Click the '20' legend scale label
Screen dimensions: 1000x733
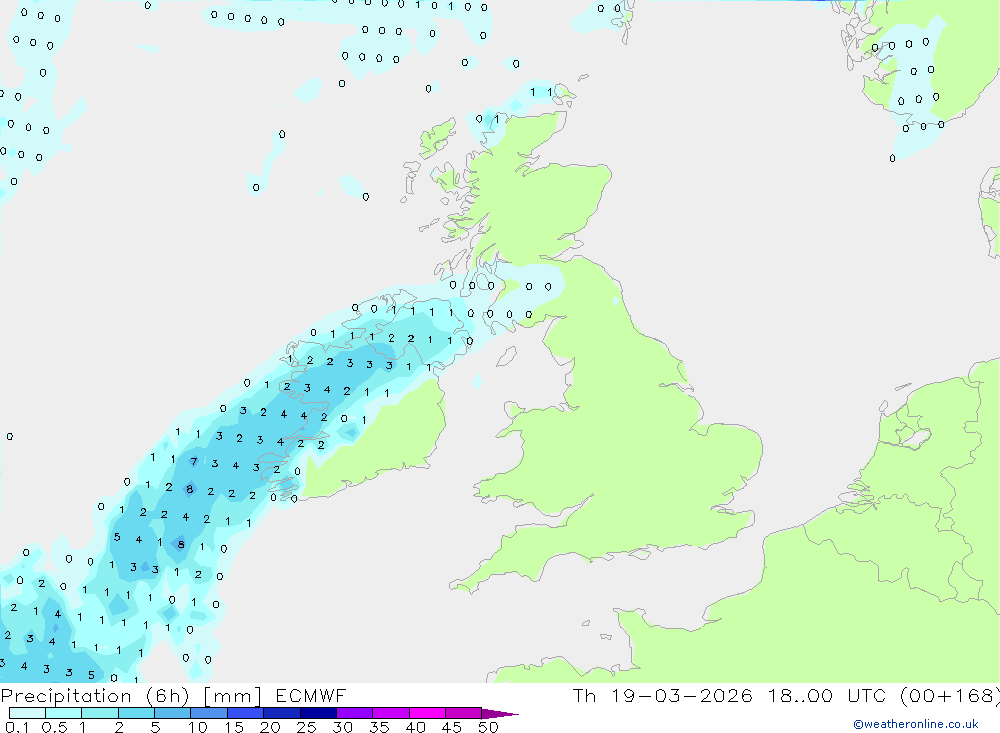tap(270, 727)
